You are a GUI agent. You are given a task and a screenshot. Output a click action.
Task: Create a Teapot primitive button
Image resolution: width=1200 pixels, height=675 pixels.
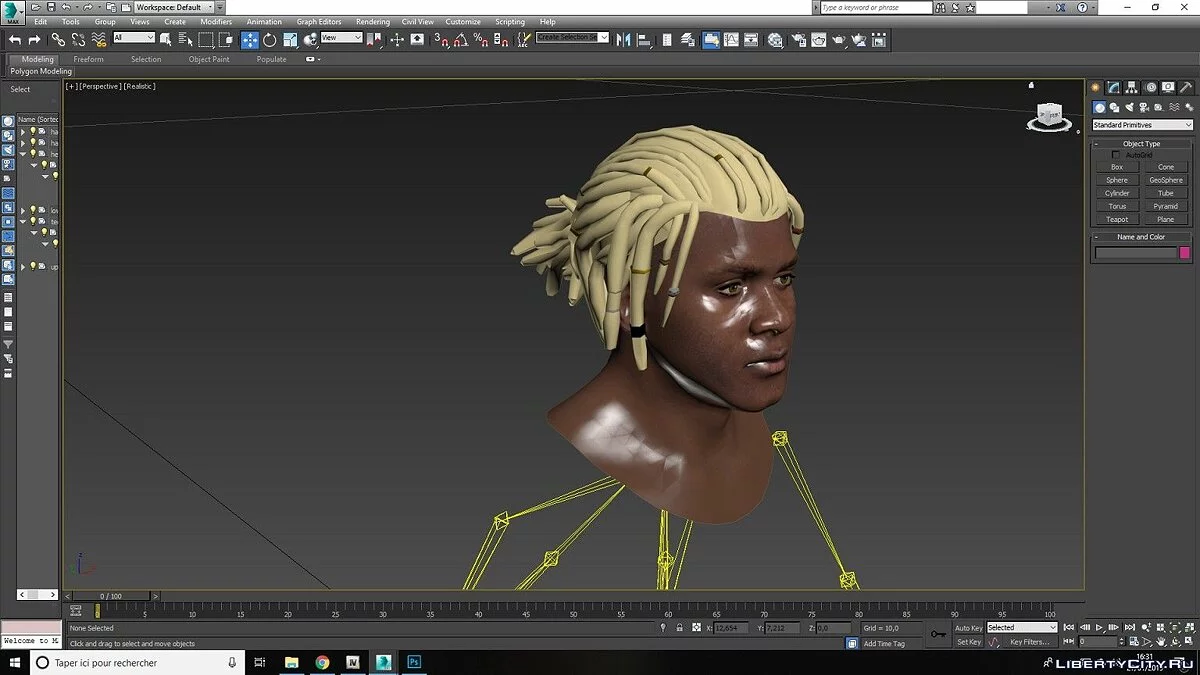pyautogui.click(x=1117, y=219)
